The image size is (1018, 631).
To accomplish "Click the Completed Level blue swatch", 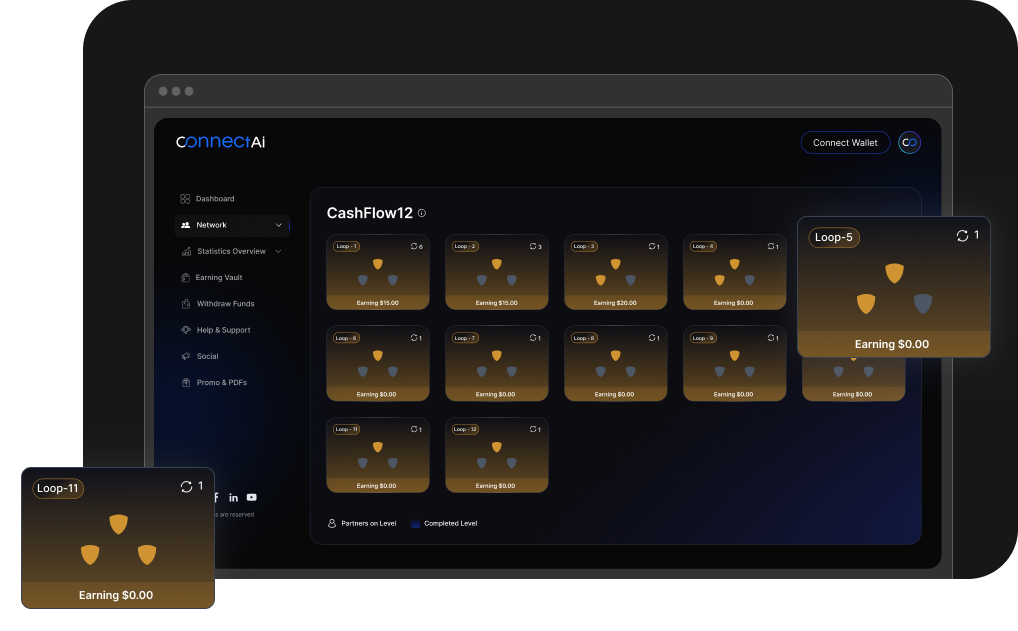I will coord(415,523).
